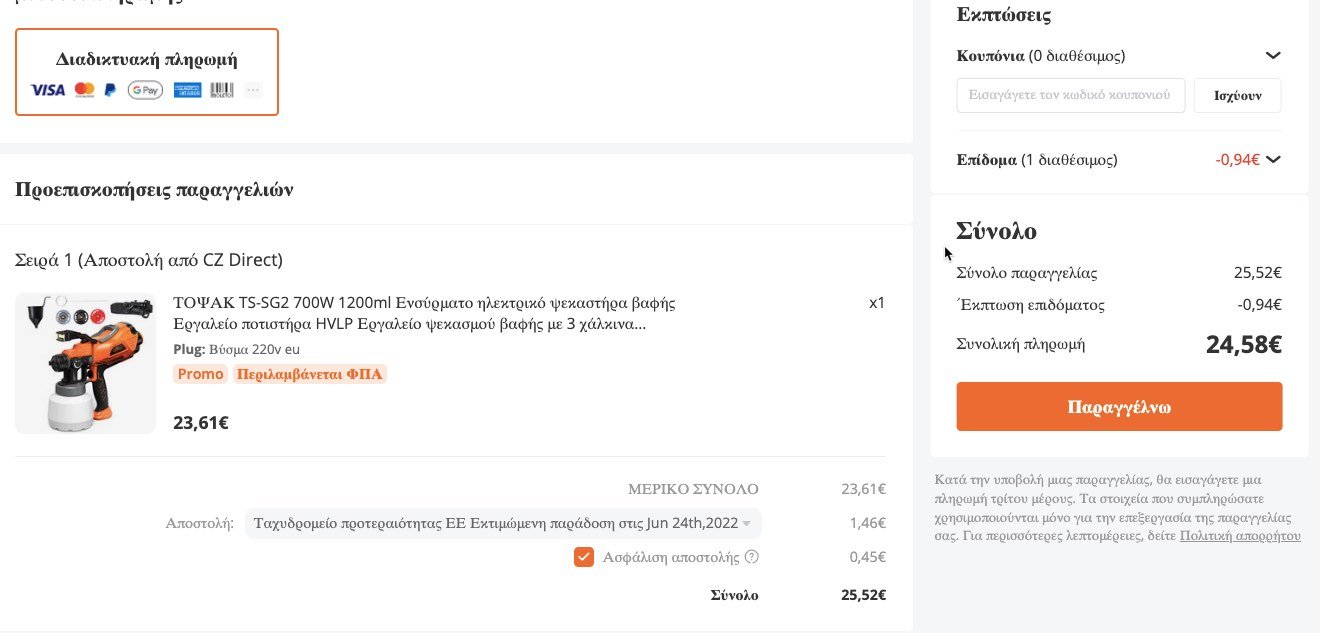Click the orange Παραγγέλνω order button

click(1119, 407)
